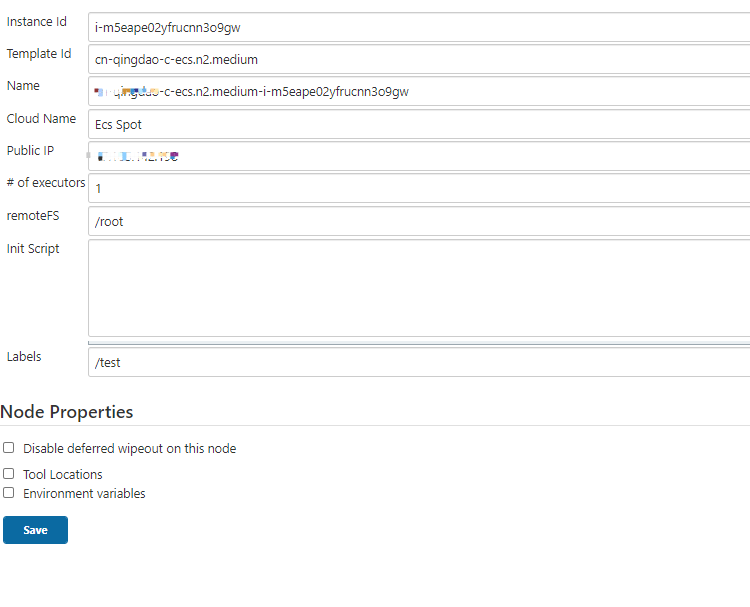Click the Cloud Name label

(41, 119)
